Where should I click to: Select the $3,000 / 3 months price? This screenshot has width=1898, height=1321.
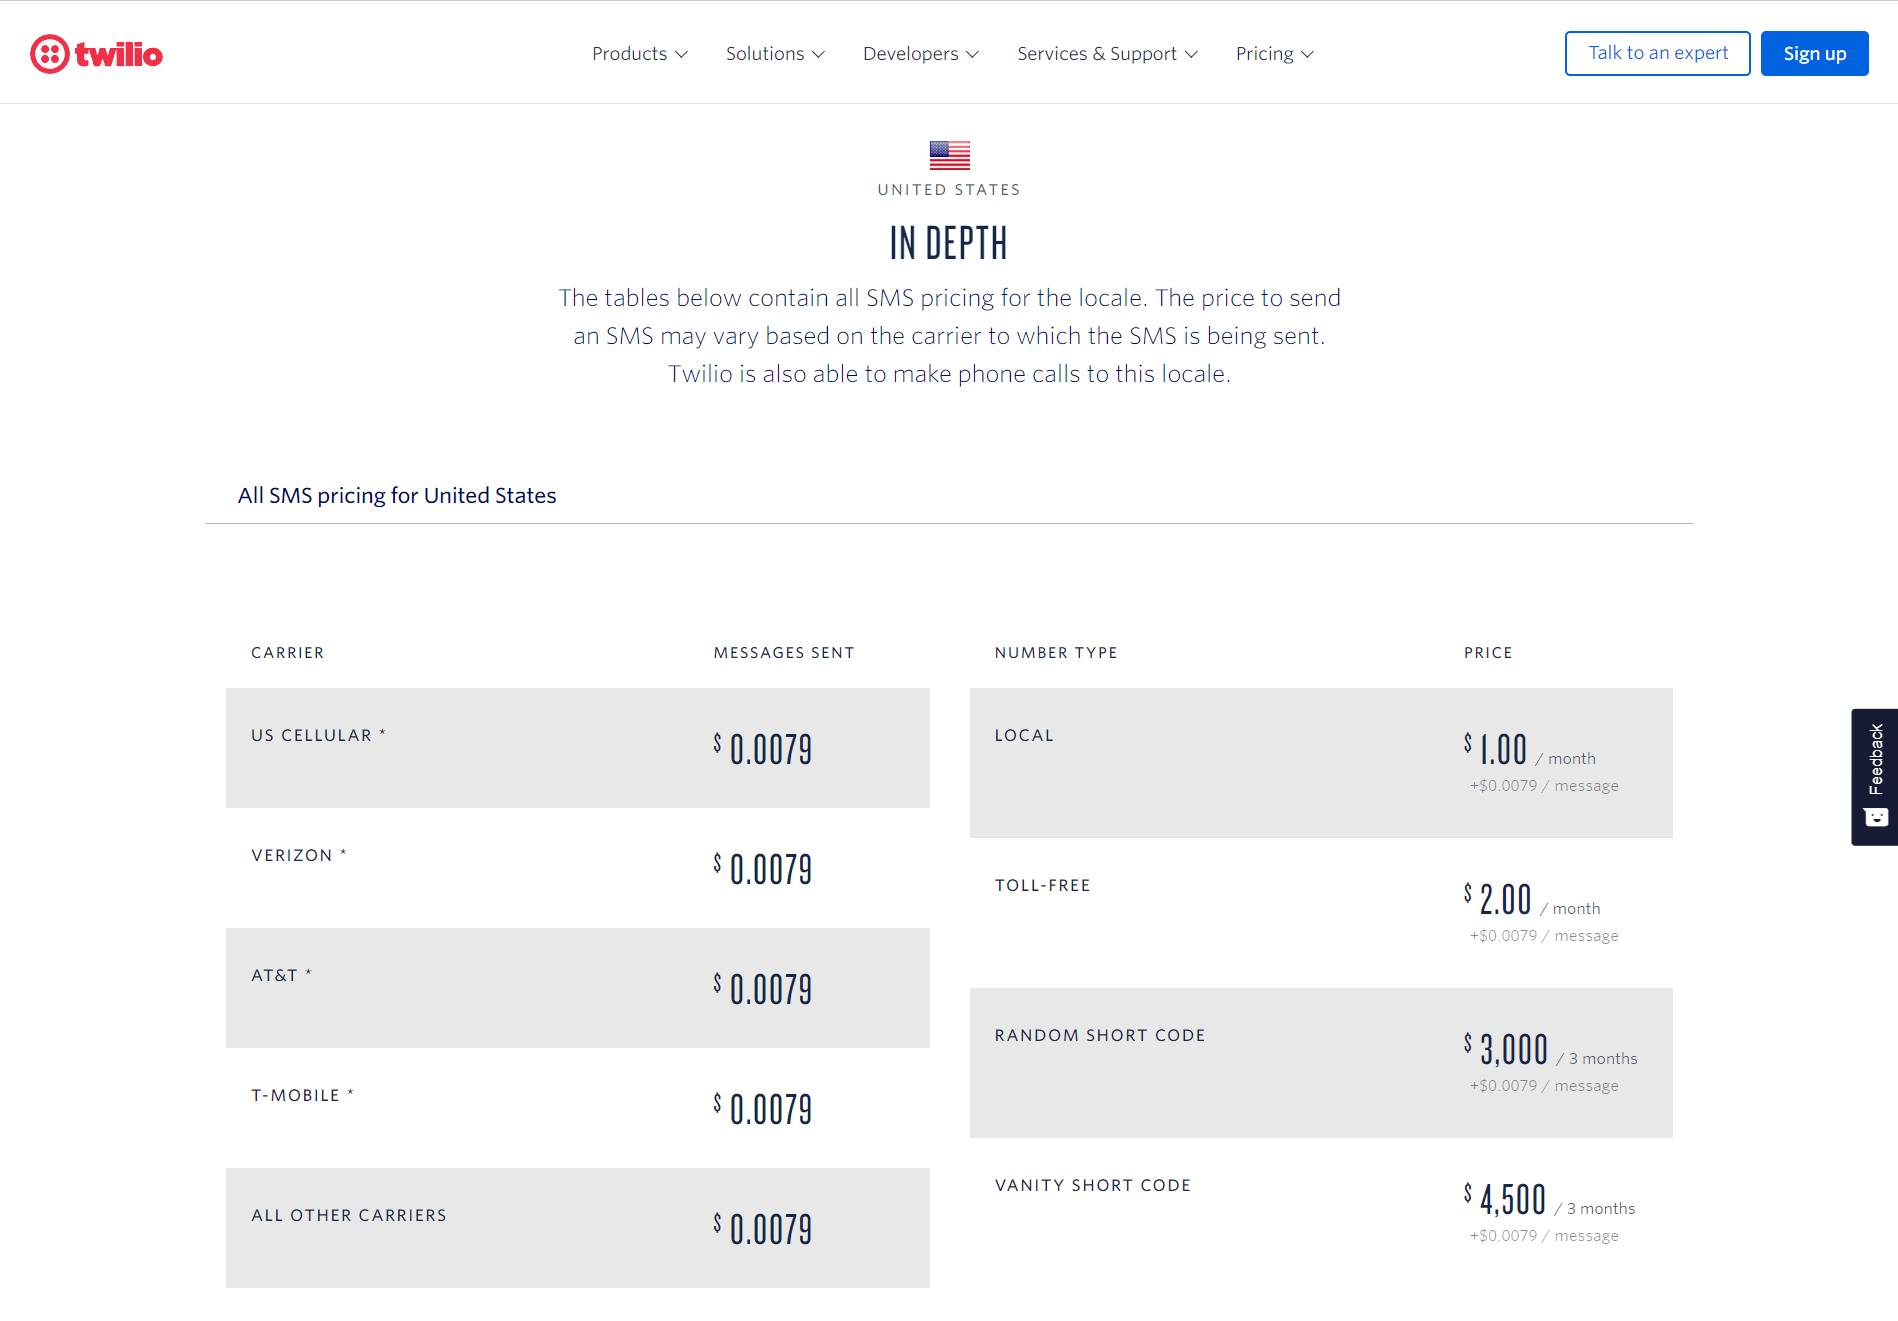1551,1050
